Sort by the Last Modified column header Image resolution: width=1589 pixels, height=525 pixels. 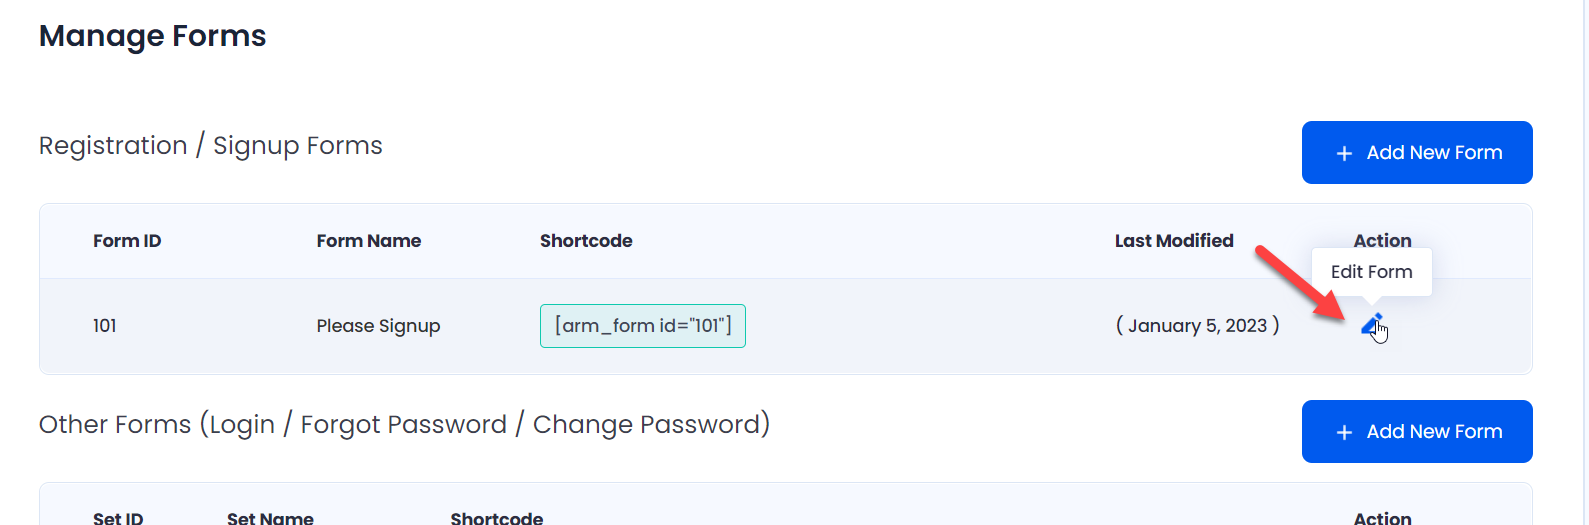[1174, 241]
